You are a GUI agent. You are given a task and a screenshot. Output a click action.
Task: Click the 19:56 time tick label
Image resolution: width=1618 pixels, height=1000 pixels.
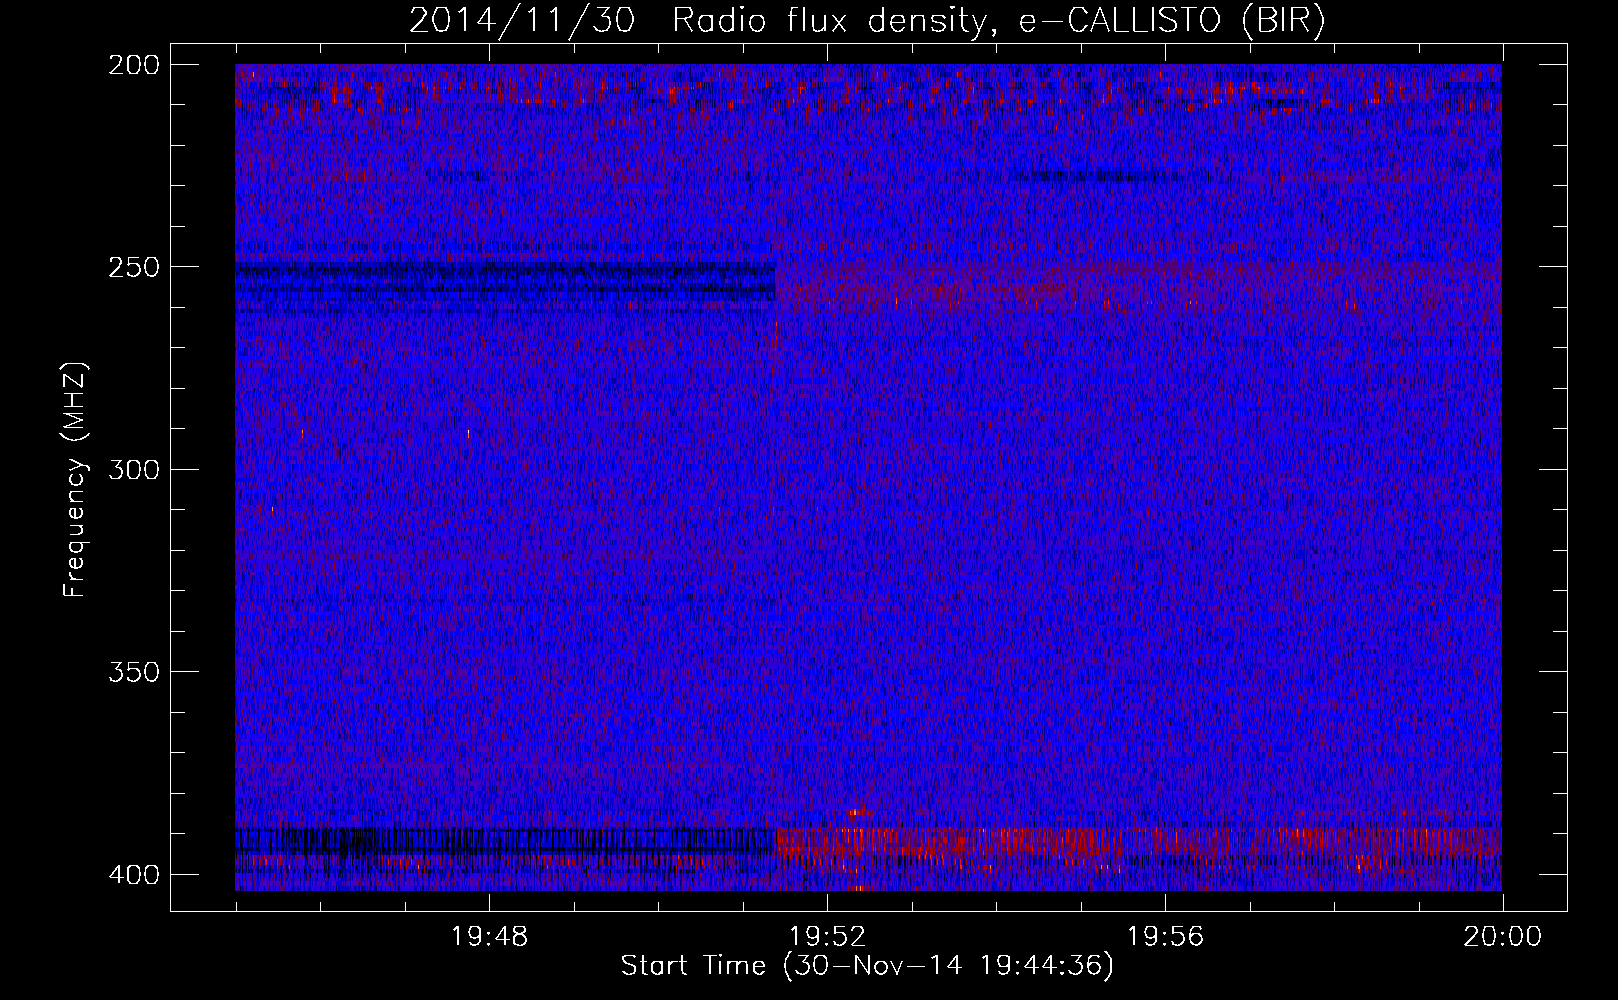1166,937
